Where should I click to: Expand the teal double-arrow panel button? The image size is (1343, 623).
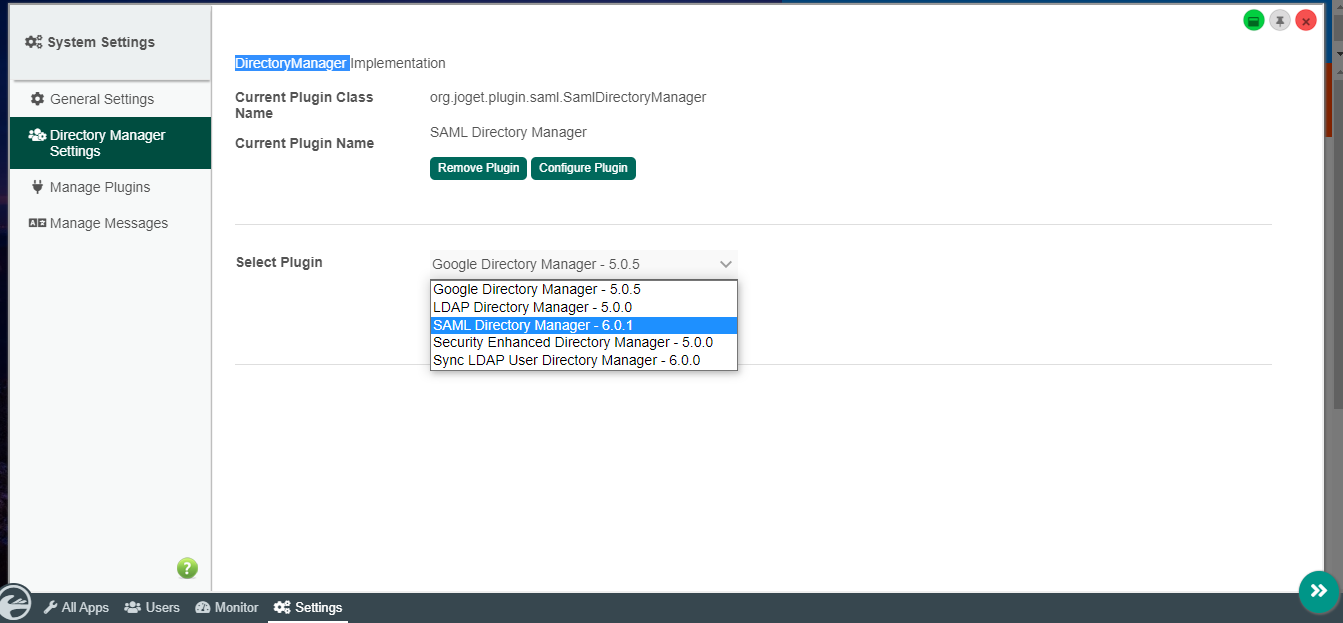1318,591
